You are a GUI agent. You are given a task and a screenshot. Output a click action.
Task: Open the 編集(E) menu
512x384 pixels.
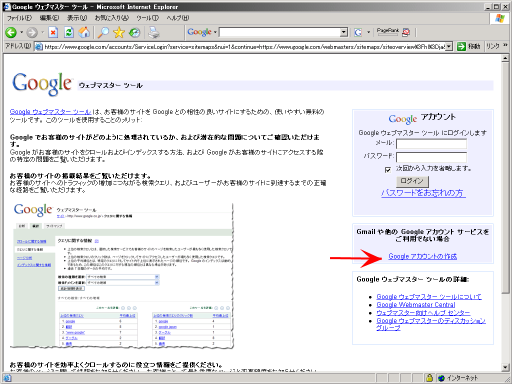(x=49, y=18)
